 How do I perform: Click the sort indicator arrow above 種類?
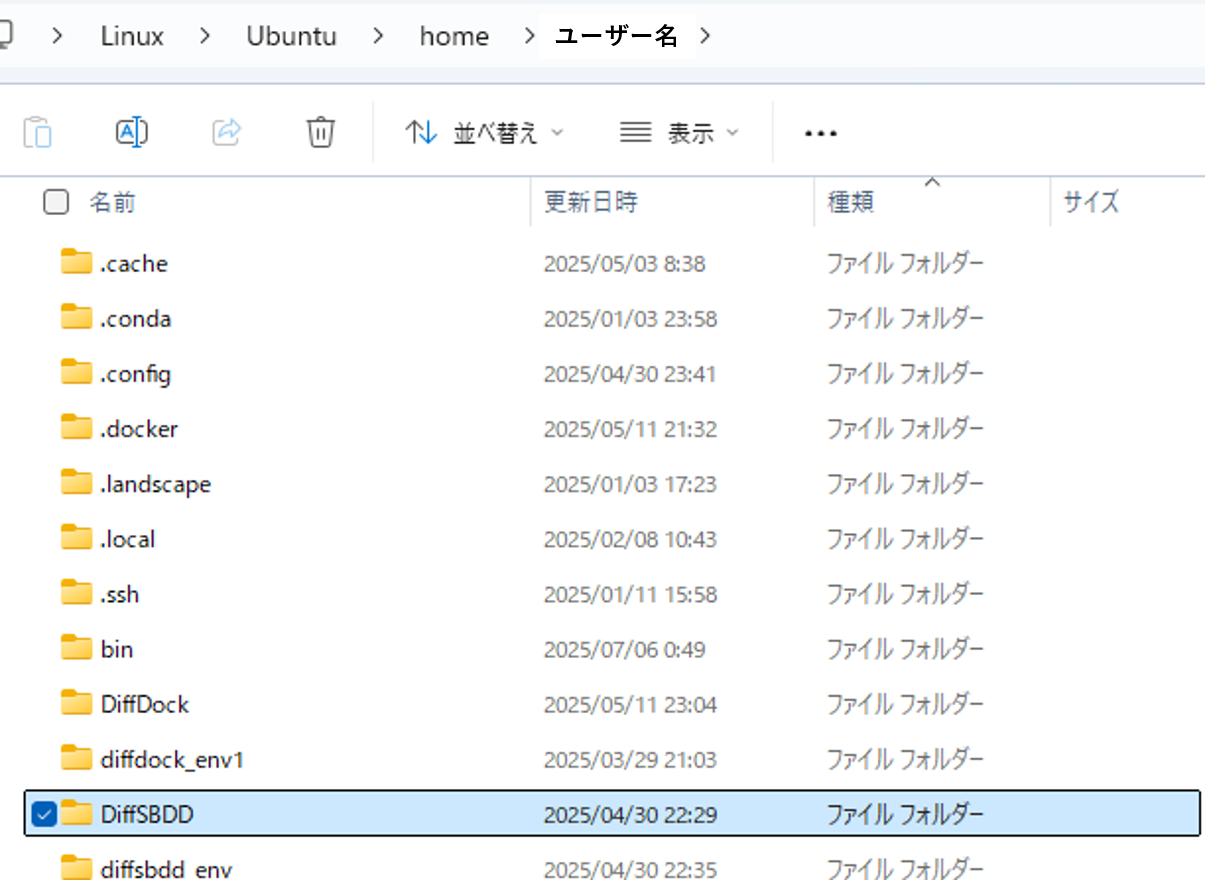click(932, 184)
